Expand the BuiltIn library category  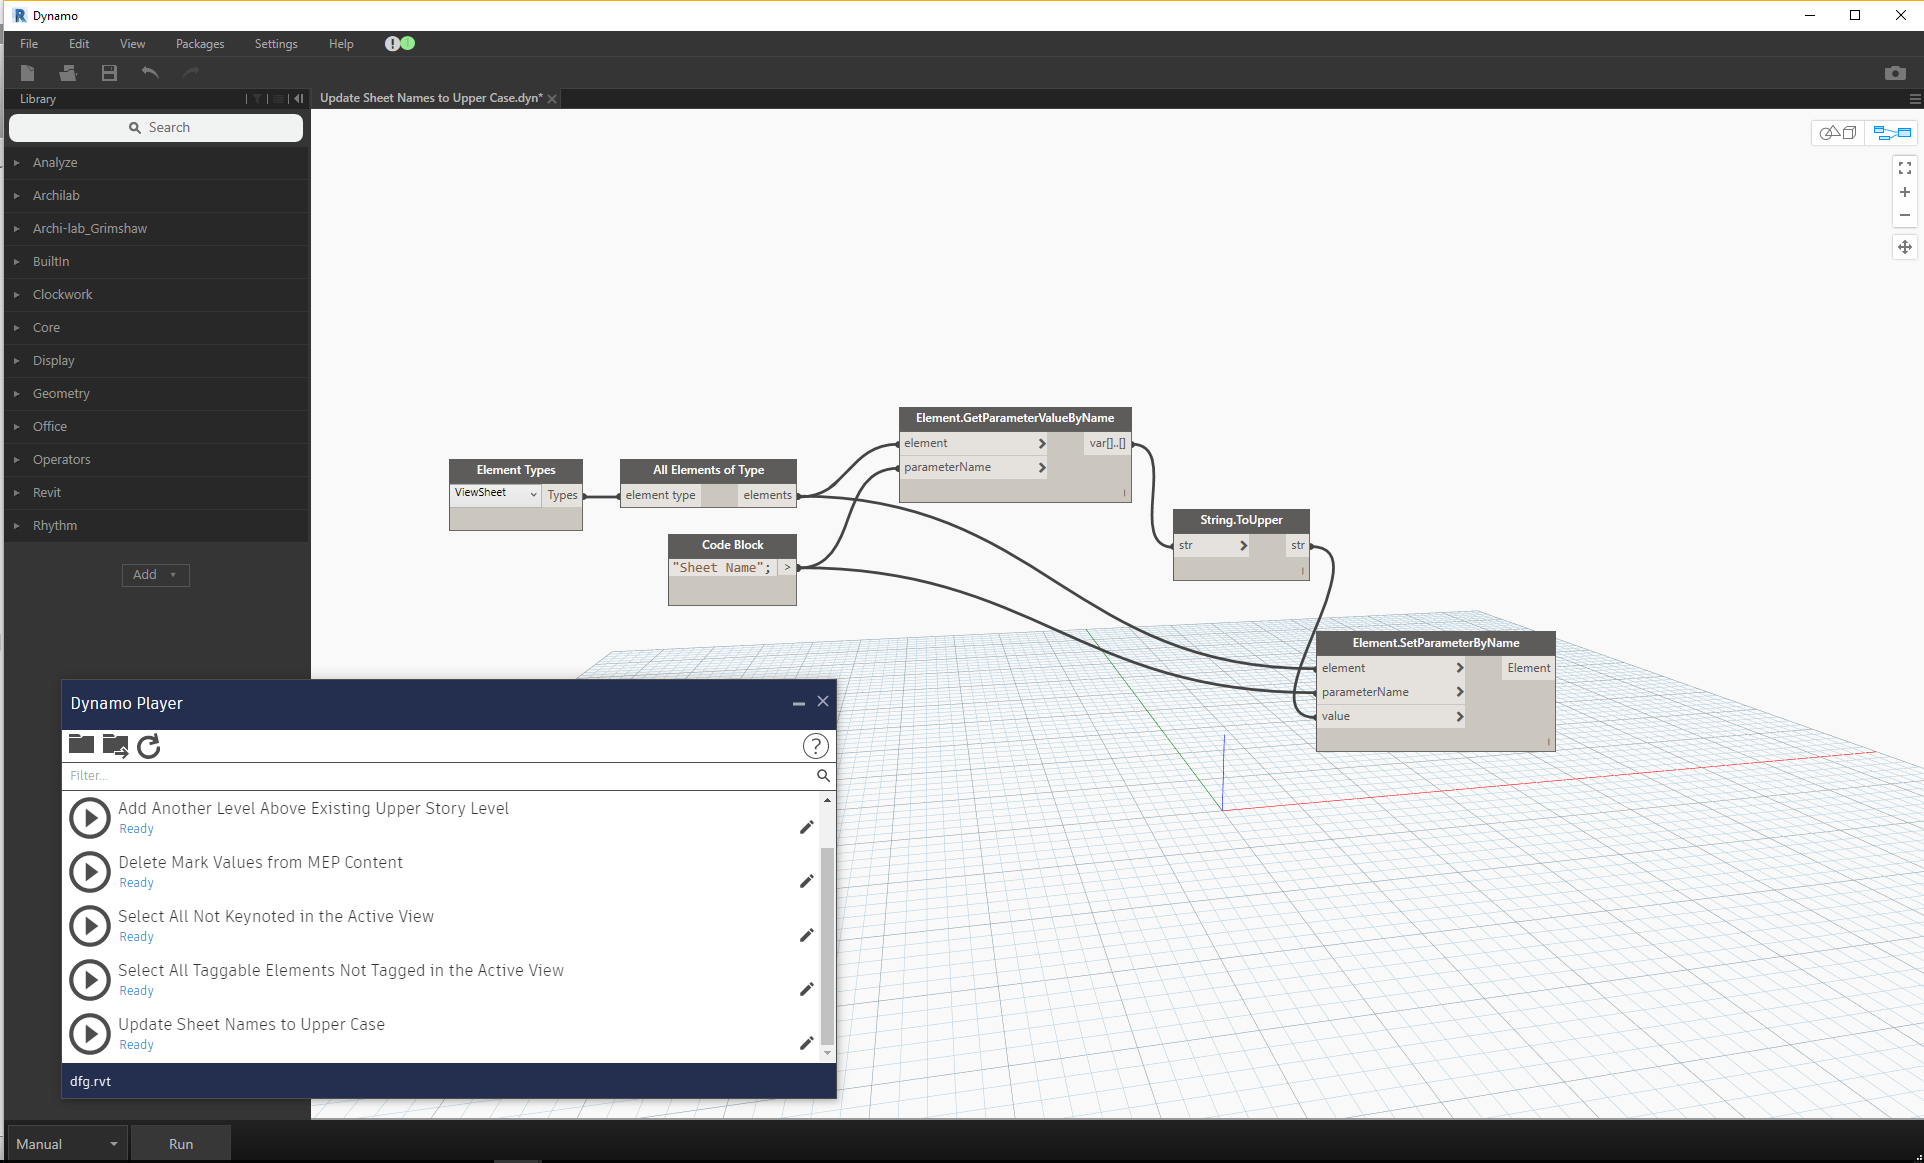156,262
